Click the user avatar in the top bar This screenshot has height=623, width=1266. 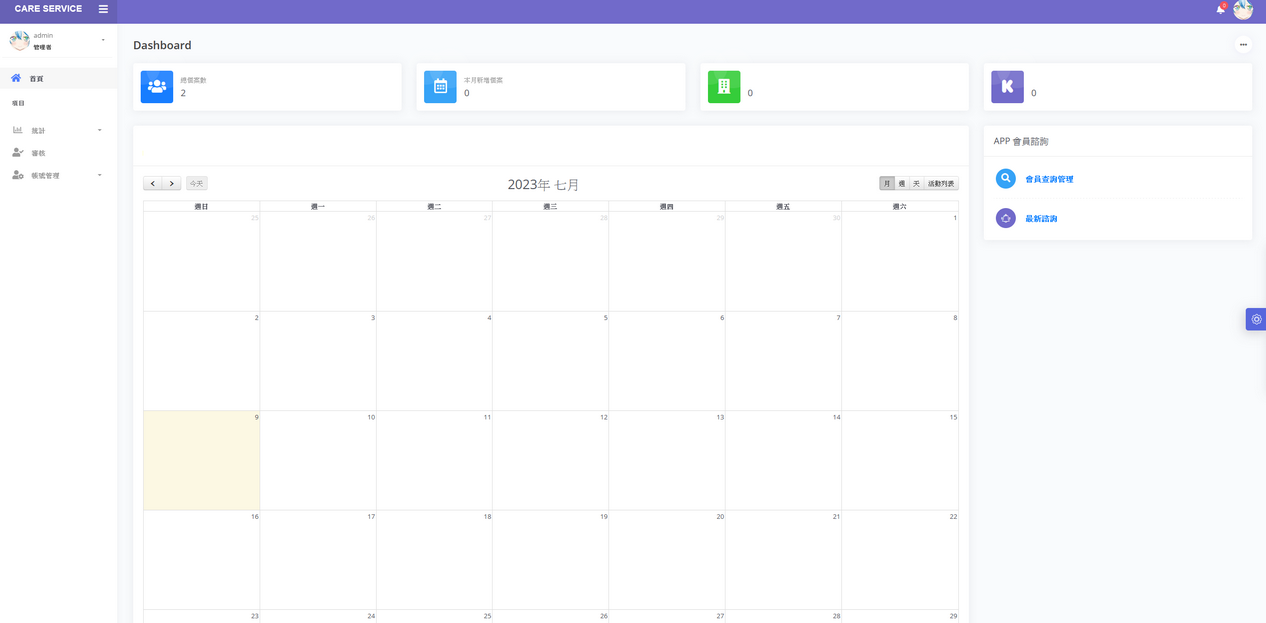(x=1243, y=10)
